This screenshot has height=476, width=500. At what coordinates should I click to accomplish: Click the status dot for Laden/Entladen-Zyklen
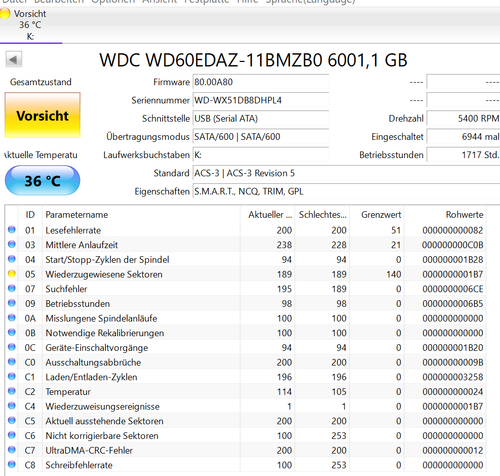(x=12, y=376)
